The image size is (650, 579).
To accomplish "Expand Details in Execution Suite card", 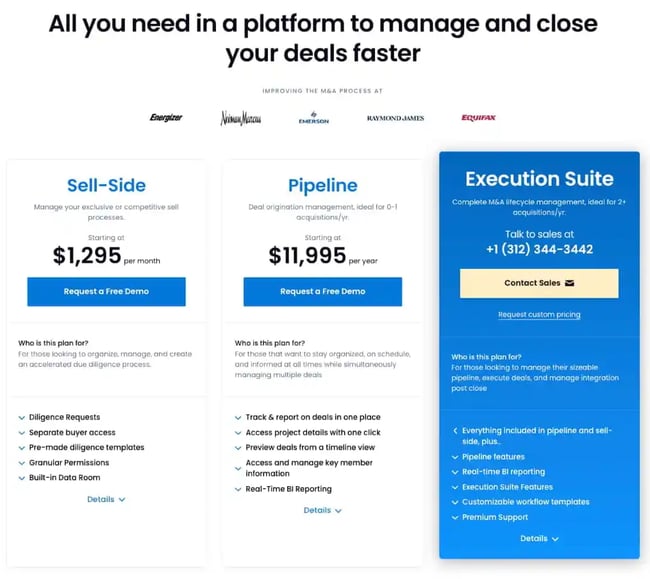I will click(539, 538).
